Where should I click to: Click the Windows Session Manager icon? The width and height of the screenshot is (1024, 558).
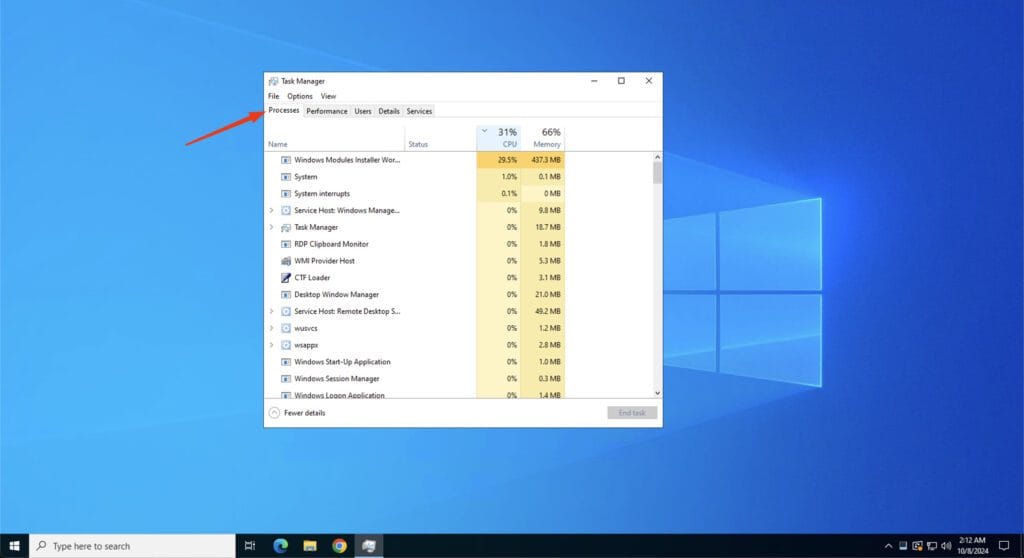[285, 379]
